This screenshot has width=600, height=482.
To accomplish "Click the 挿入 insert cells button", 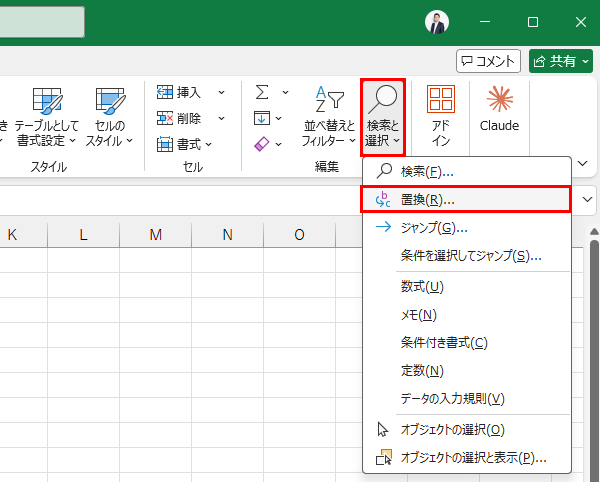I will [179, 92].
